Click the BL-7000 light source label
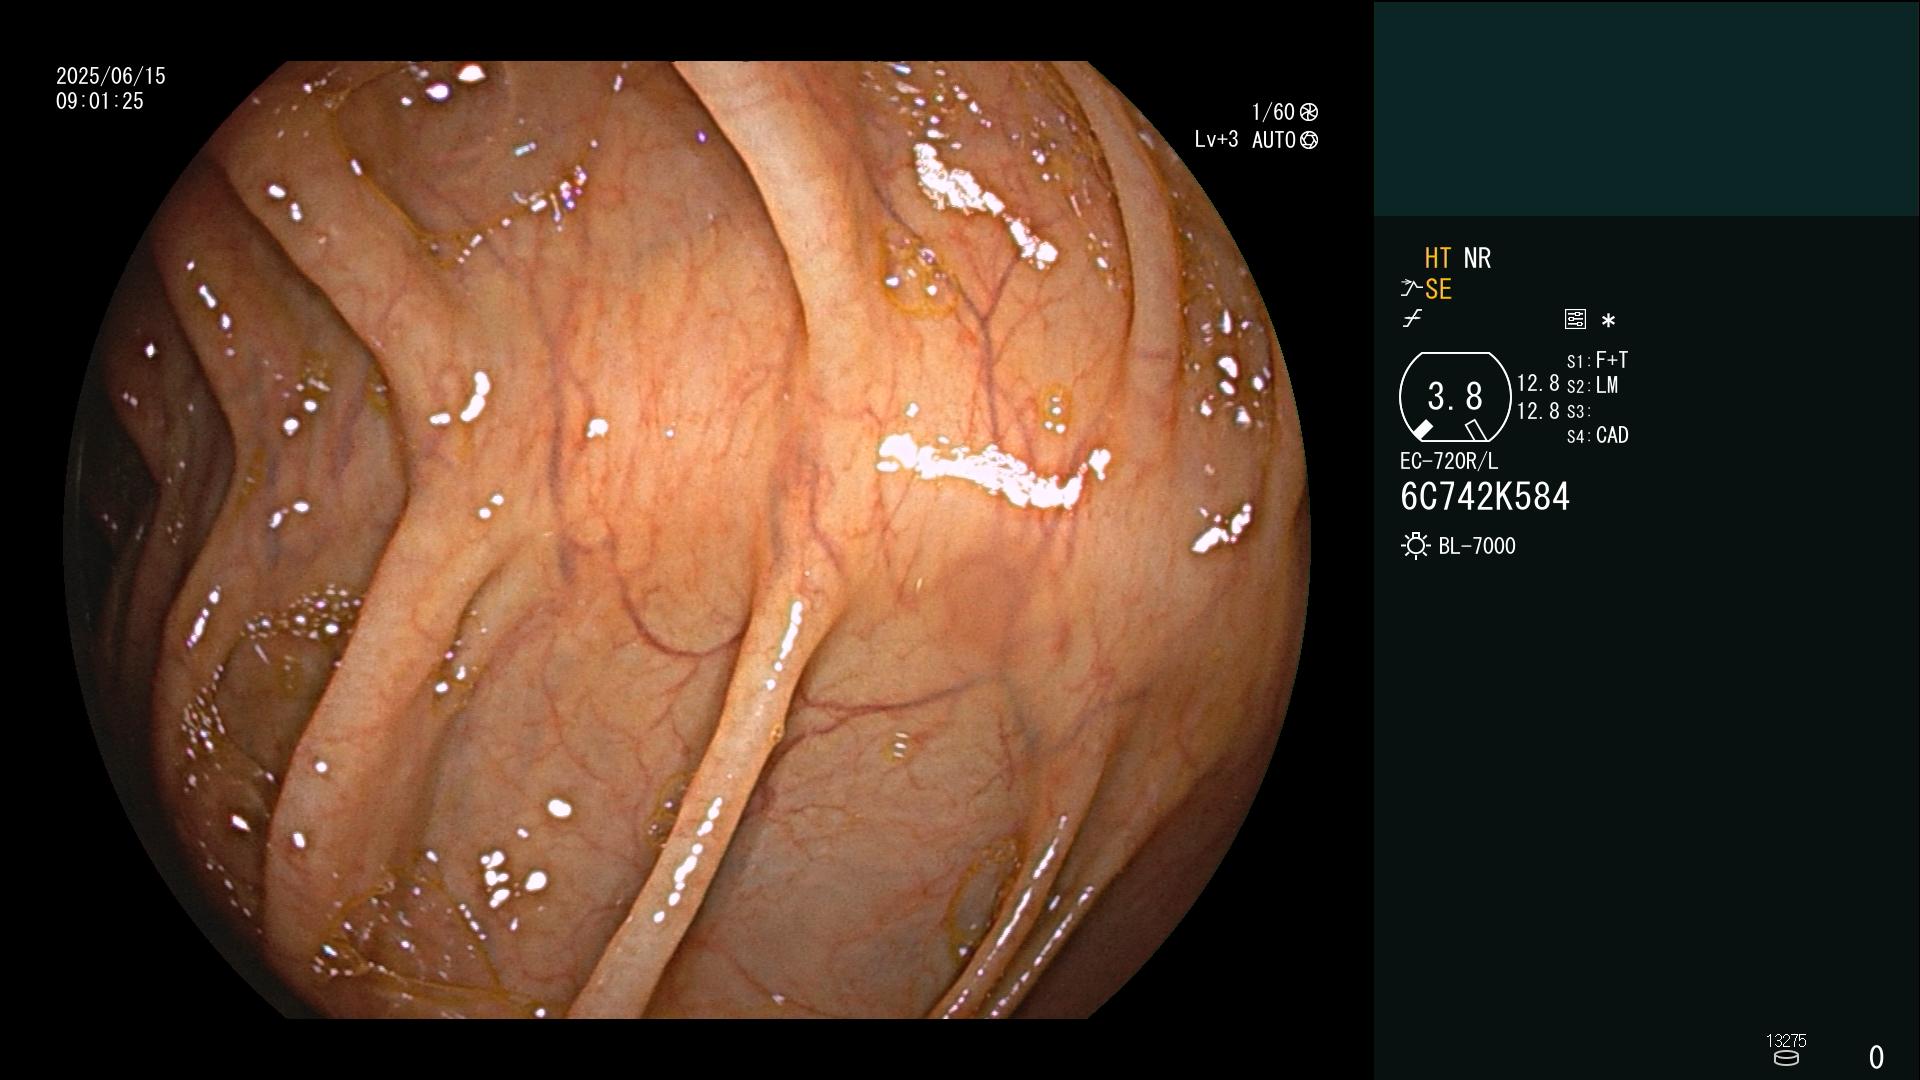The width and height of the screenshot is (1920, 1080). pyautogui.click(x=1477, y=546)
